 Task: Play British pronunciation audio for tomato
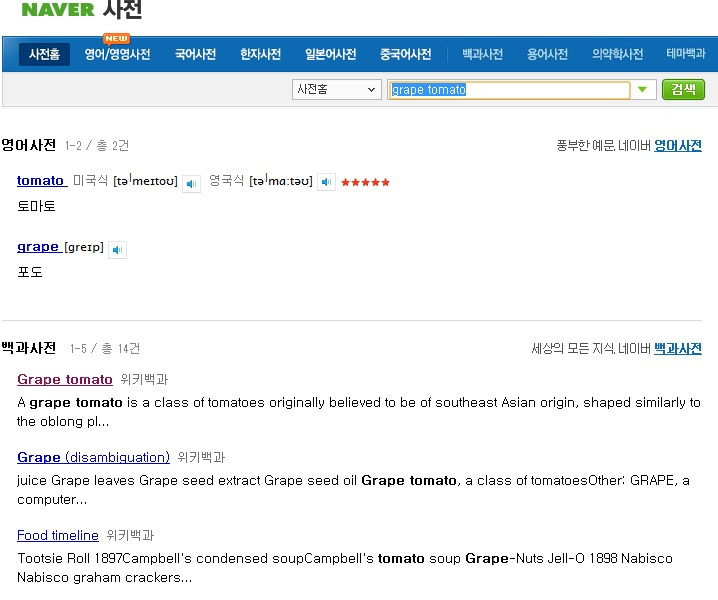tap(326, 182)
